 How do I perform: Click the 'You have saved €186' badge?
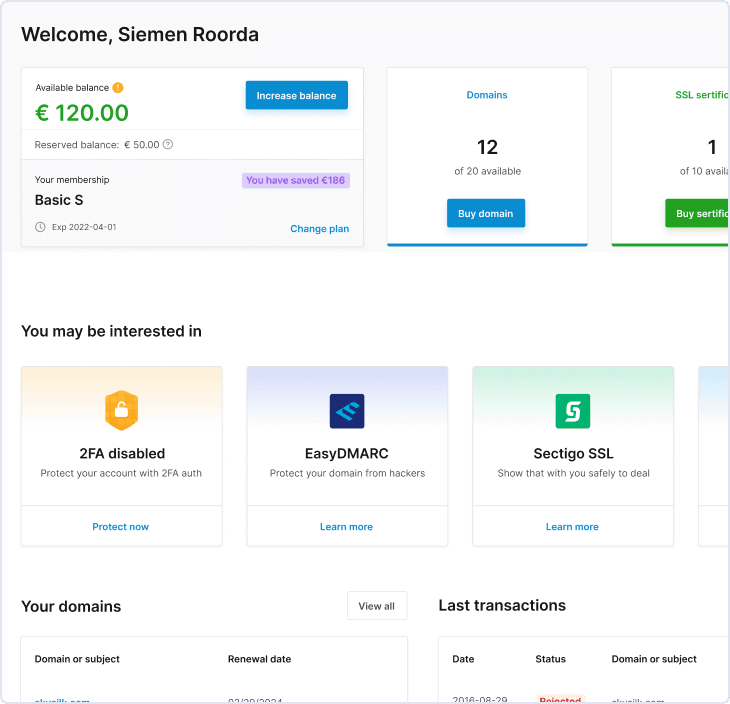coord(295,181)
